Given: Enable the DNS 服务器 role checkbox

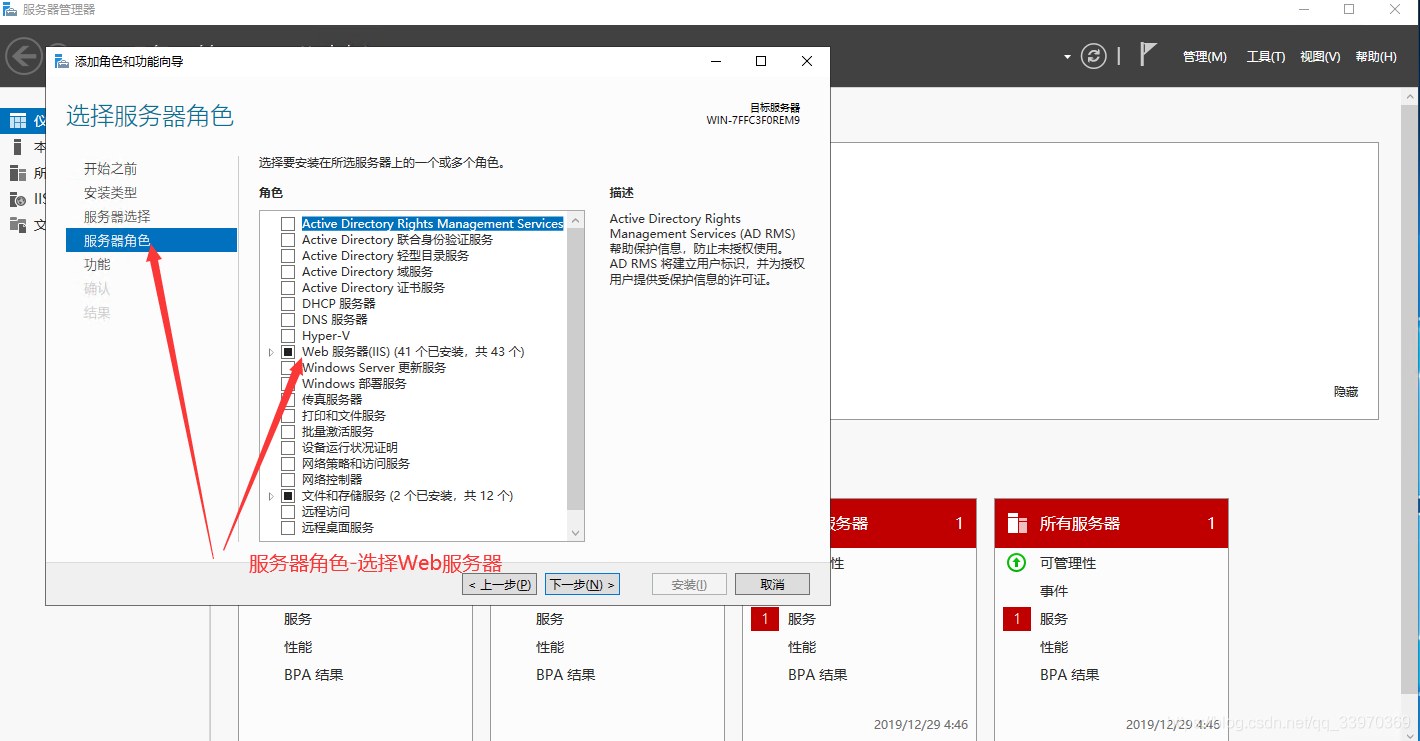Looking at the screenshot, I should (x=288, y=320).
